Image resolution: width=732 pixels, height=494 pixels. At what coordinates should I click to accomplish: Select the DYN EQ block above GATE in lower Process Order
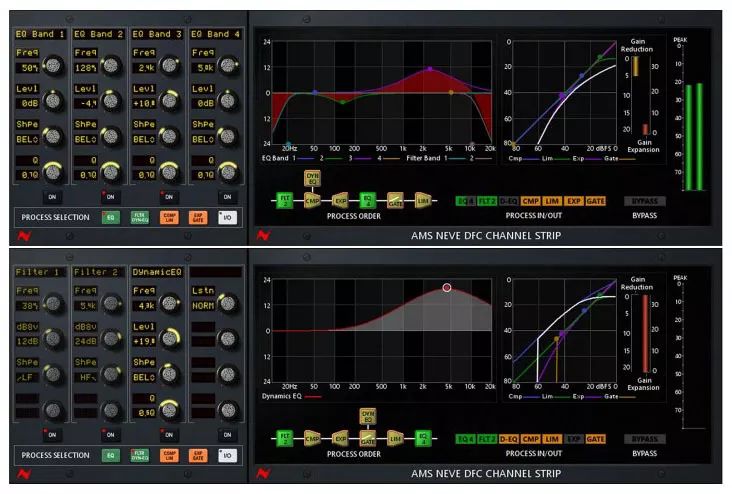click(368, 416)
